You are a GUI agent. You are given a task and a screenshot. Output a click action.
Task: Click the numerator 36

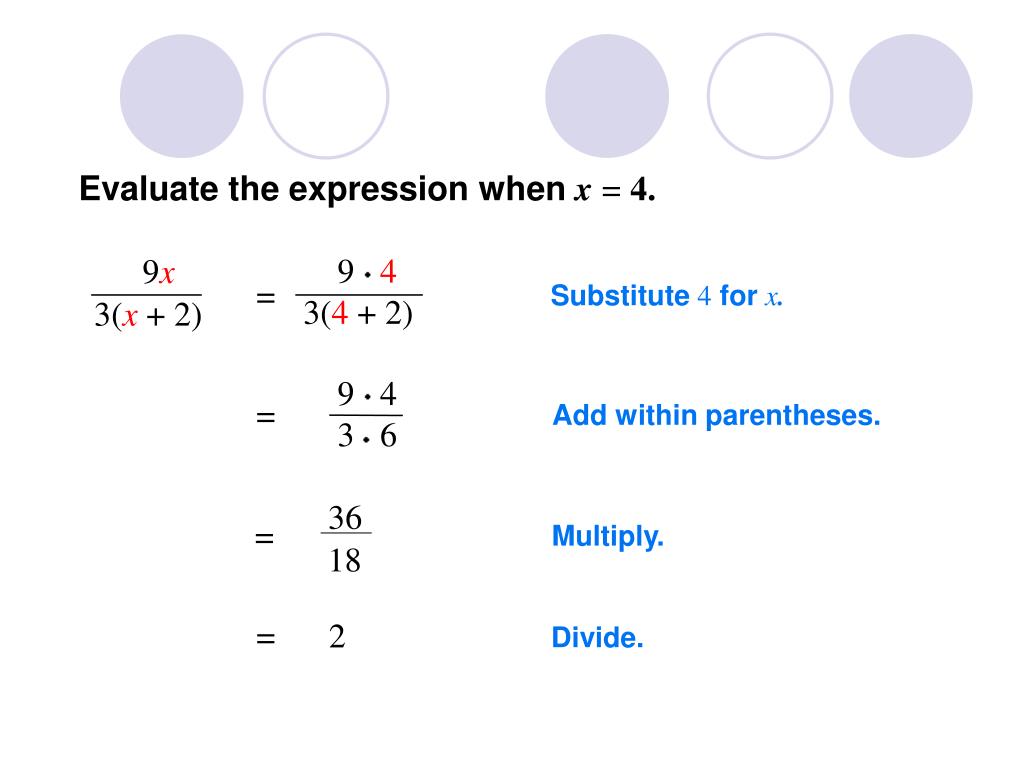pos(345,518)
